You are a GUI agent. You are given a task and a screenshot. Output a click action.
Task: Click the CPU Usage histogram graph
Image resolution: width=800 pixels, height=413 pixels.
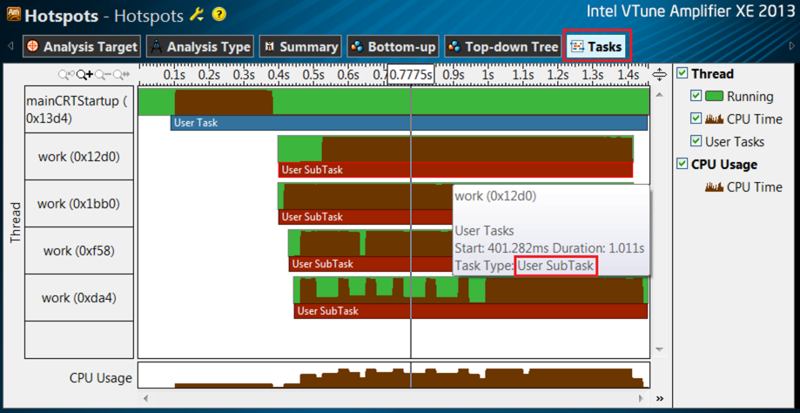pos(394,375)
